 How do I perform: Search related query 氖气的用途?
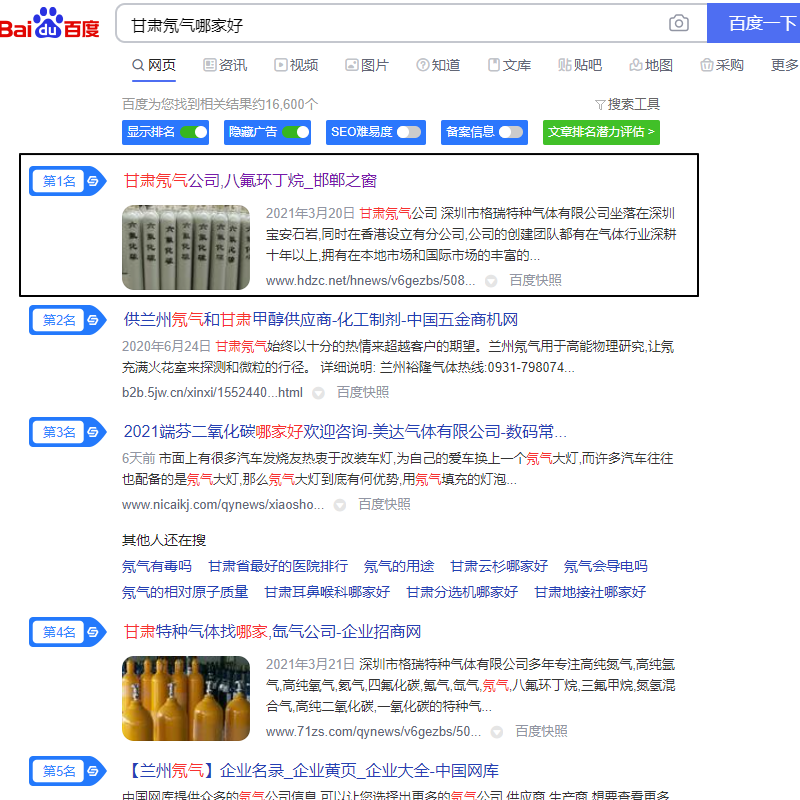point(399,566)
